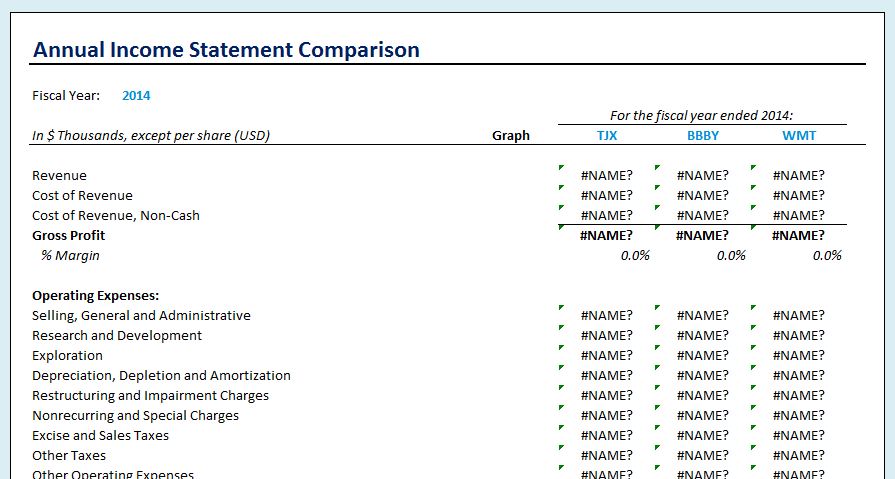Select the Annual Income Statement Comparison title
Screen dimensions: 895x479
(x=226, y=50)
